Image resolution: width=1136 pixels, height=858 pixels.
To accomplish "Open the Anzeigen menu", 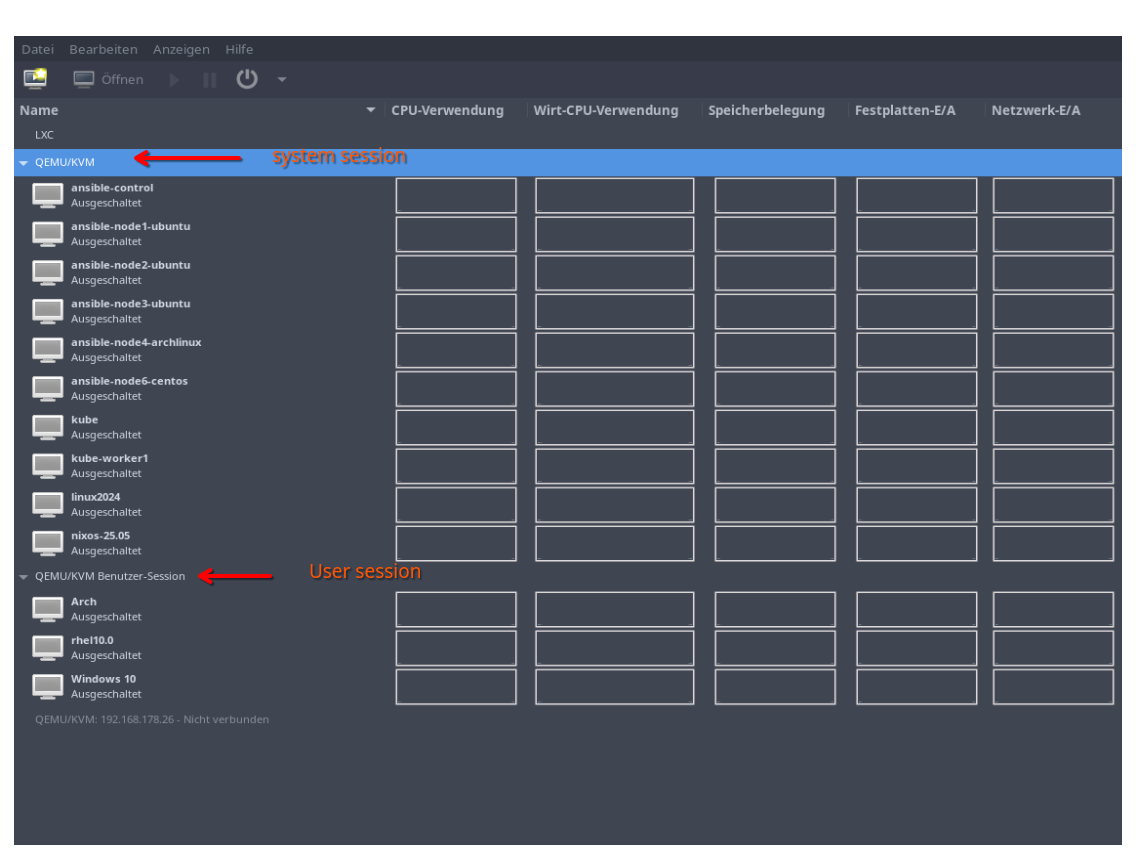I will 181,49.
